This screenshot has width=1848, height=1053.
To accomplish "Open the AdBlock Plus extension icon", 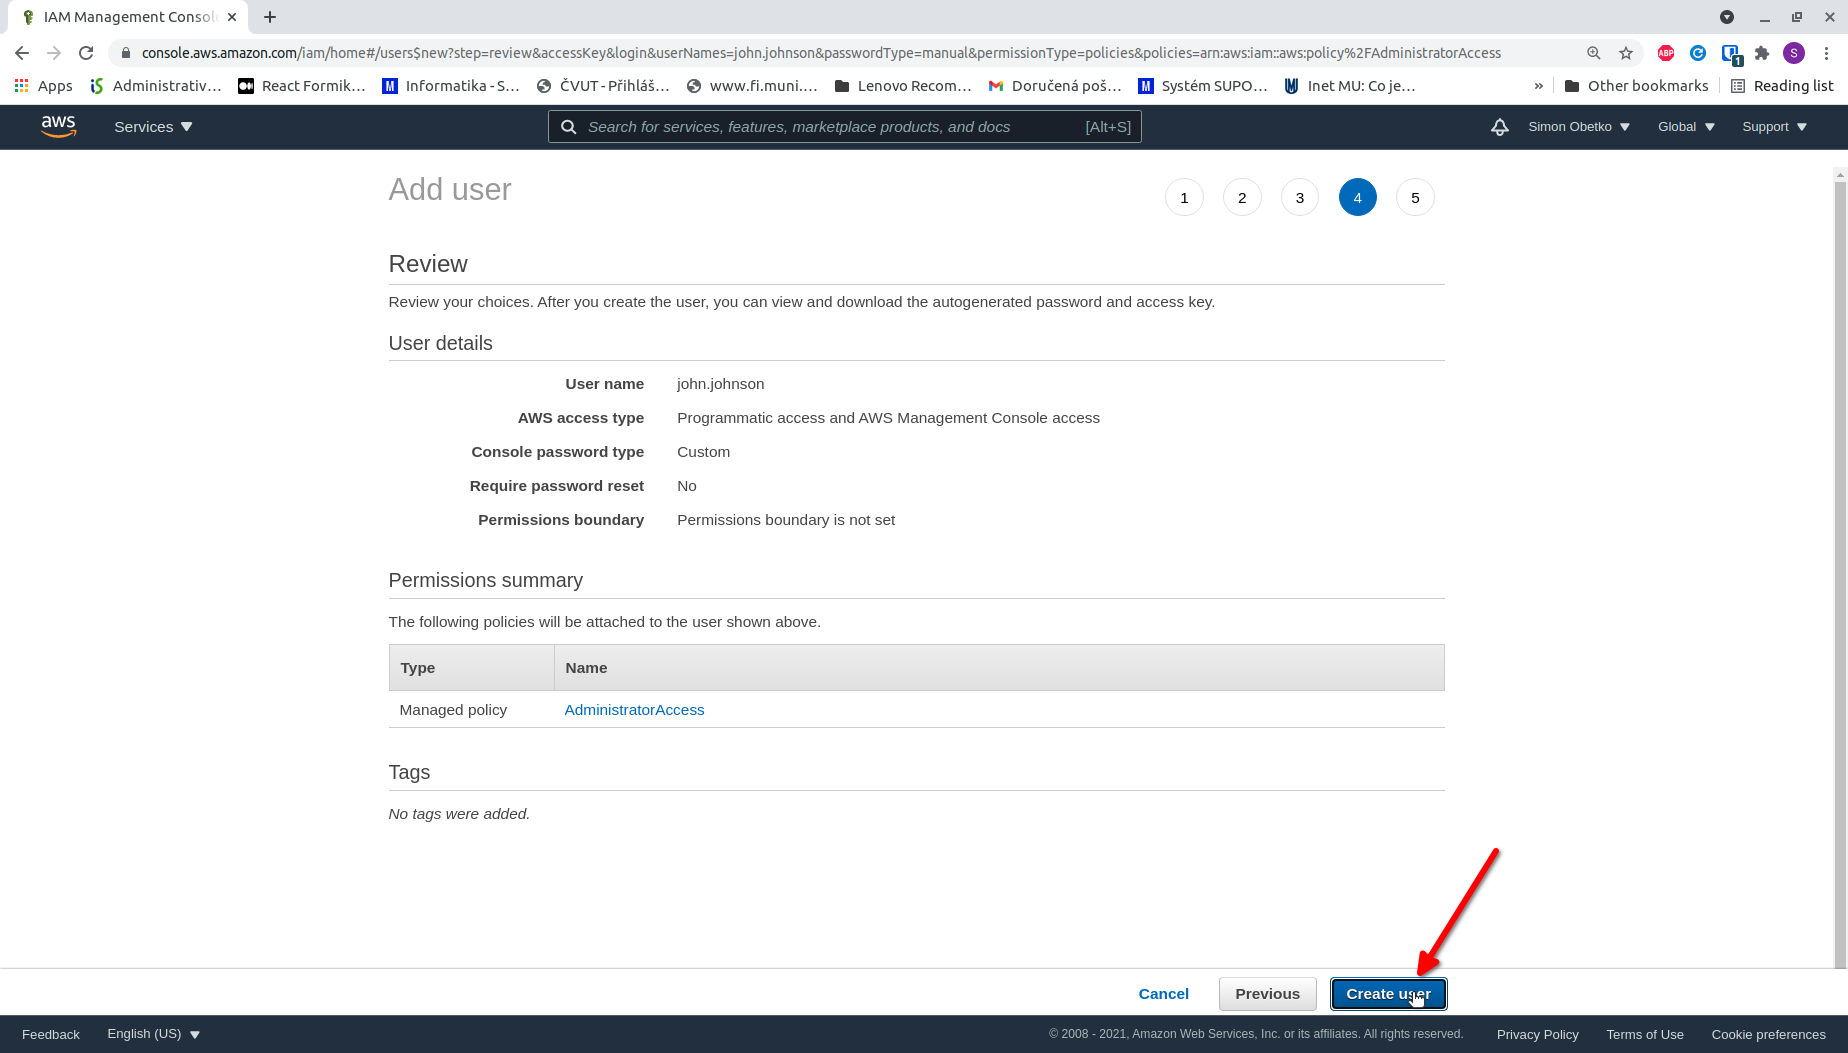I will click(1666, 53).
